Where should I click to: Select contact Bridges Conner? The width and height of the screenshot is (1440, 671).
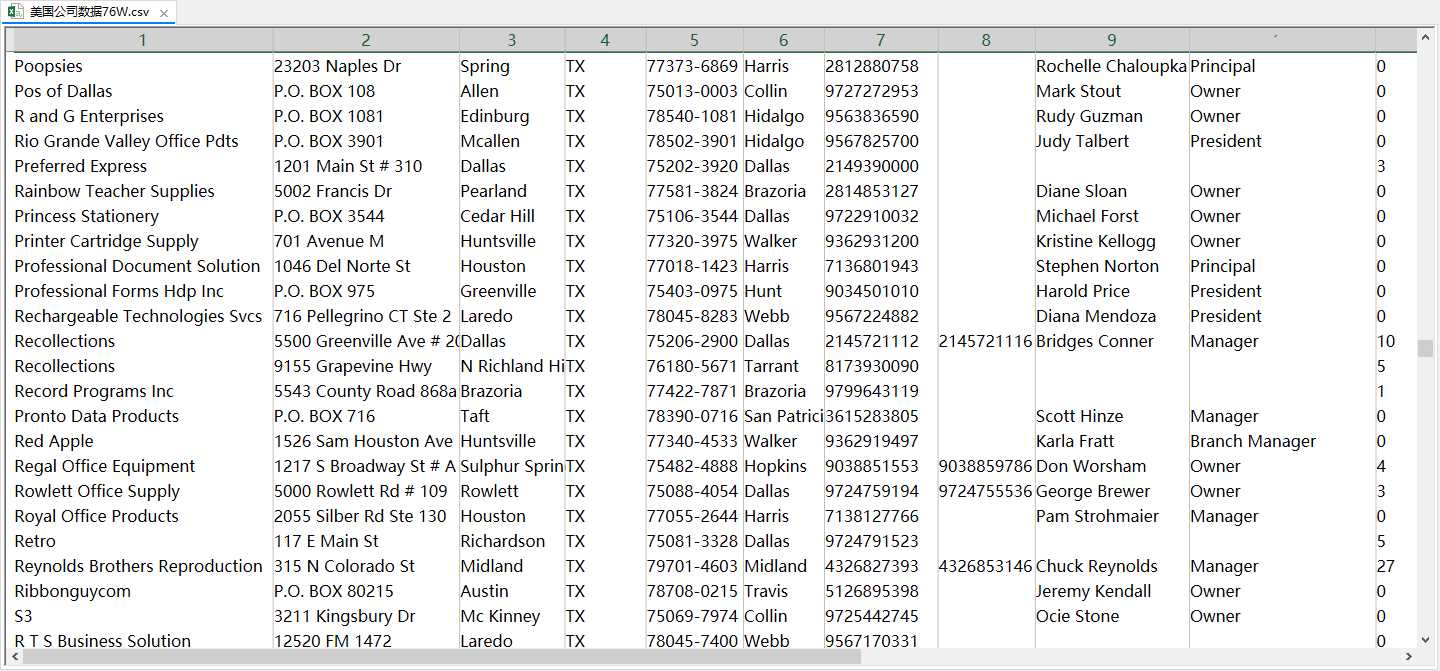(x=1112, y=341)
